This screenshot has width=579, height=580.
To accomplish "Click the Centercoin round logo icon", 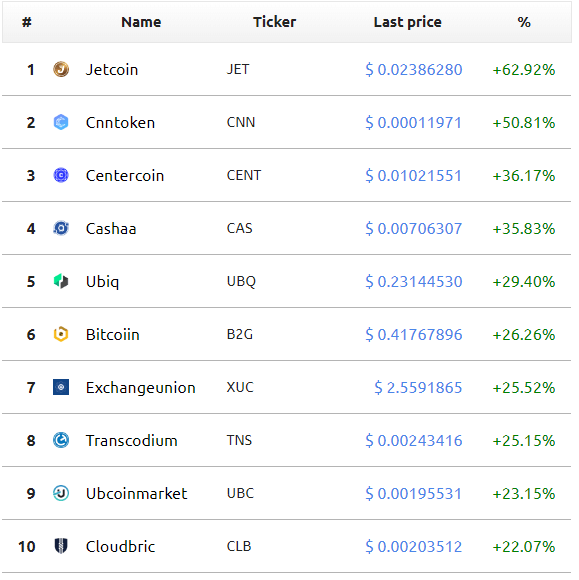I will pos(61,175).
